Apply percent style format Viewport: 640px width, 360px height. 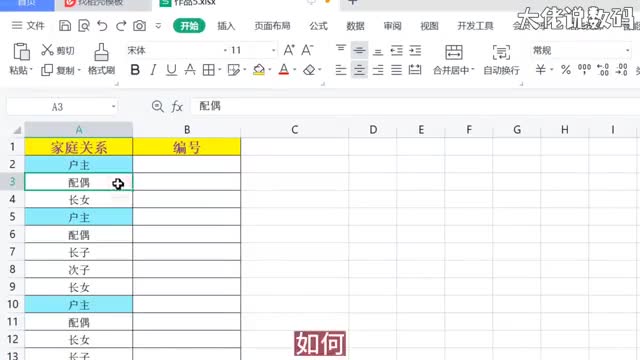pyautogui.click(x=566, y=70)
